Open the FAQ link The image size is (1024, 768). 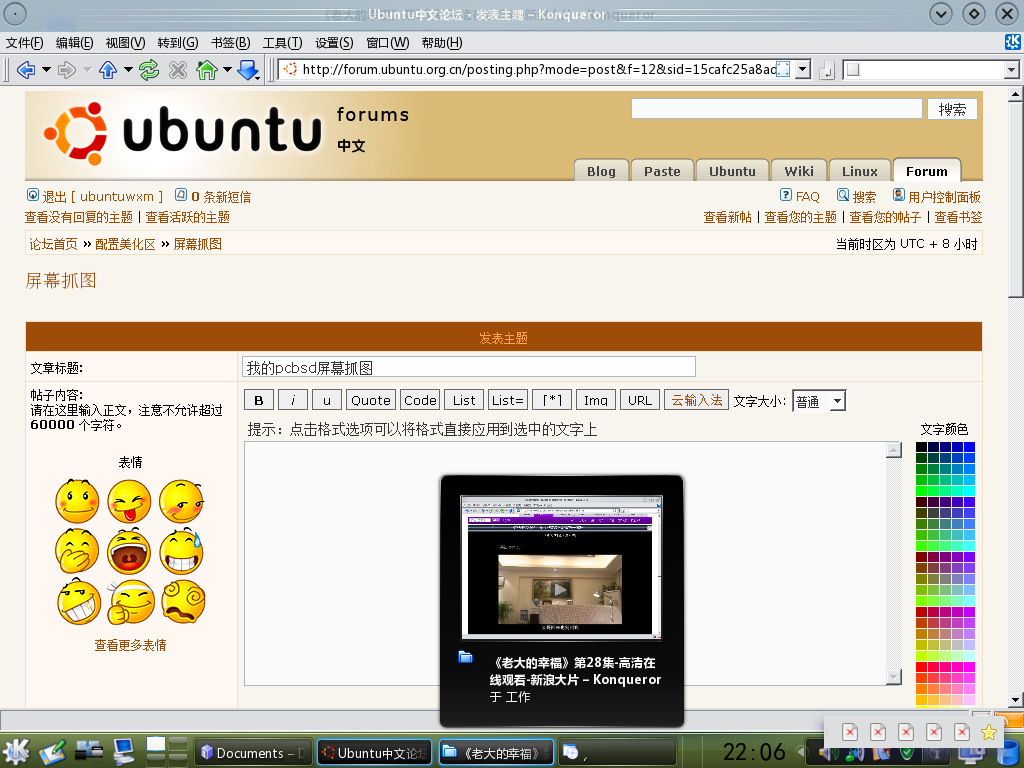[807, 197]
